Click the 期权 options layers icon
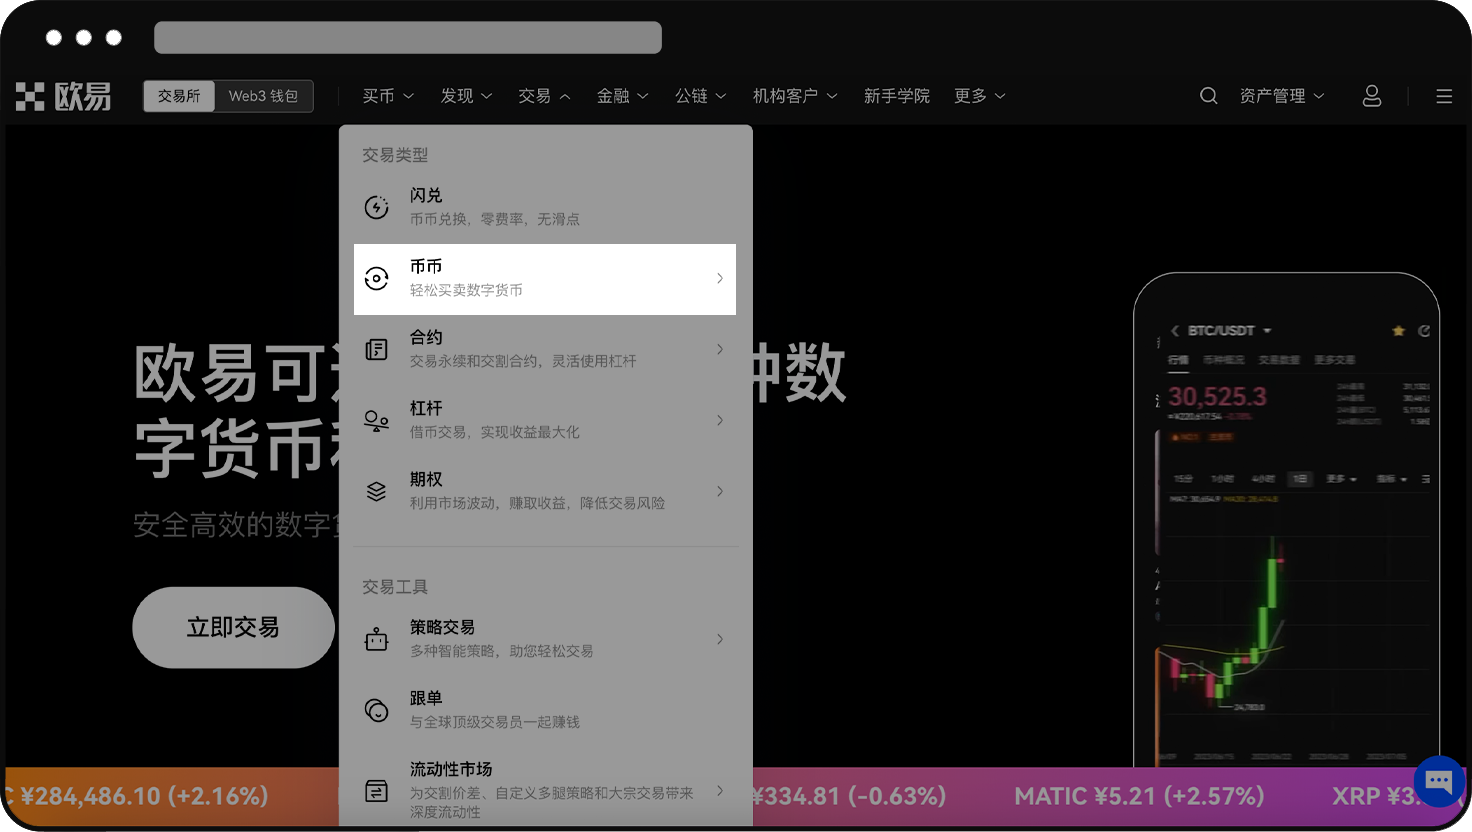This screenshot has width=1472, height=832. coord(376,491)
